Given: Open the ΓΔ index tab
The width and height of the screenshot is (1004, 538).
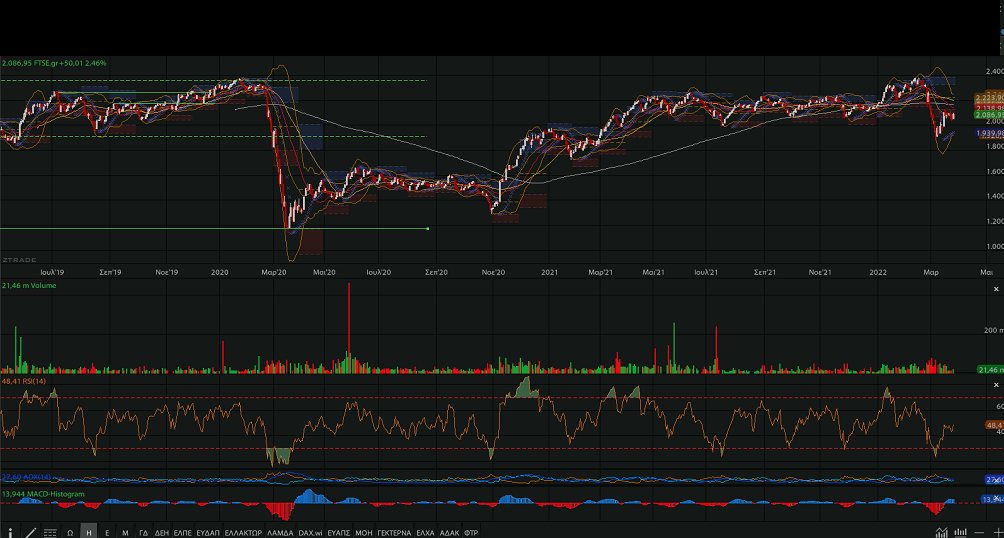Looking at the screenshot, I should [143, 532].
